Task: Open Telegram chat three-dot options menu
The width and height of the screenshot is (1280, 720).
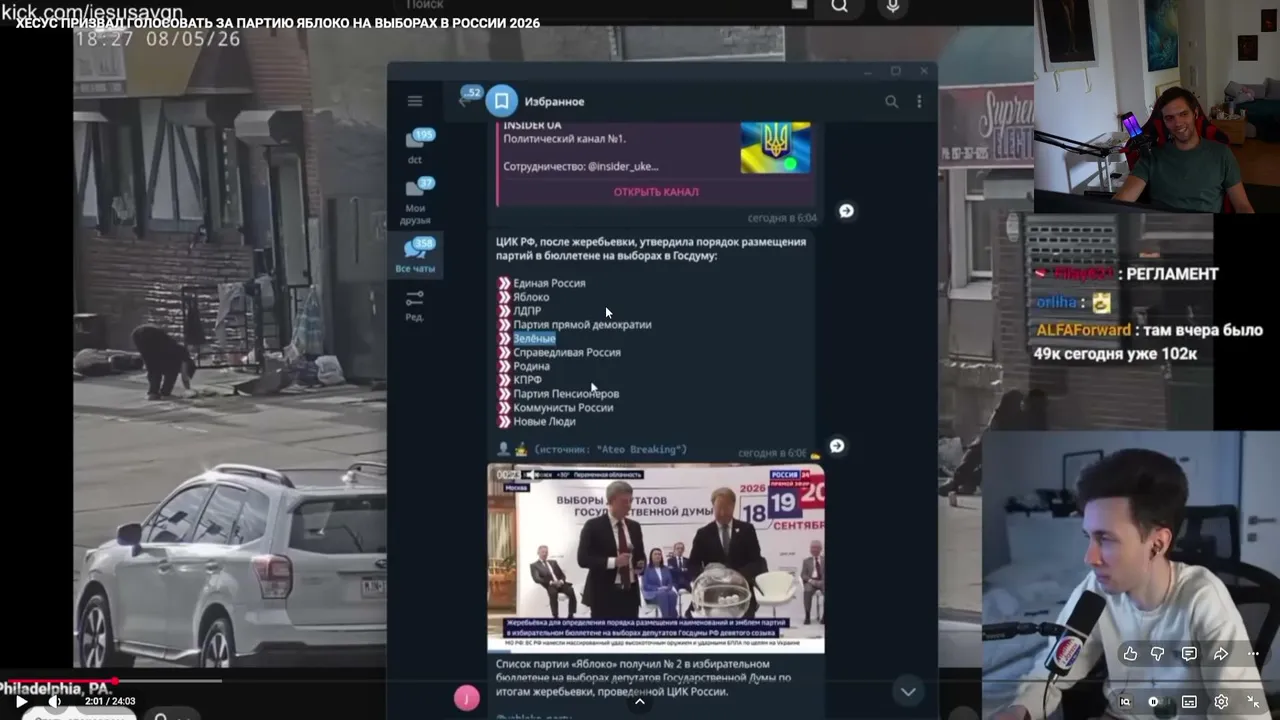Action: tap(919, 101)
